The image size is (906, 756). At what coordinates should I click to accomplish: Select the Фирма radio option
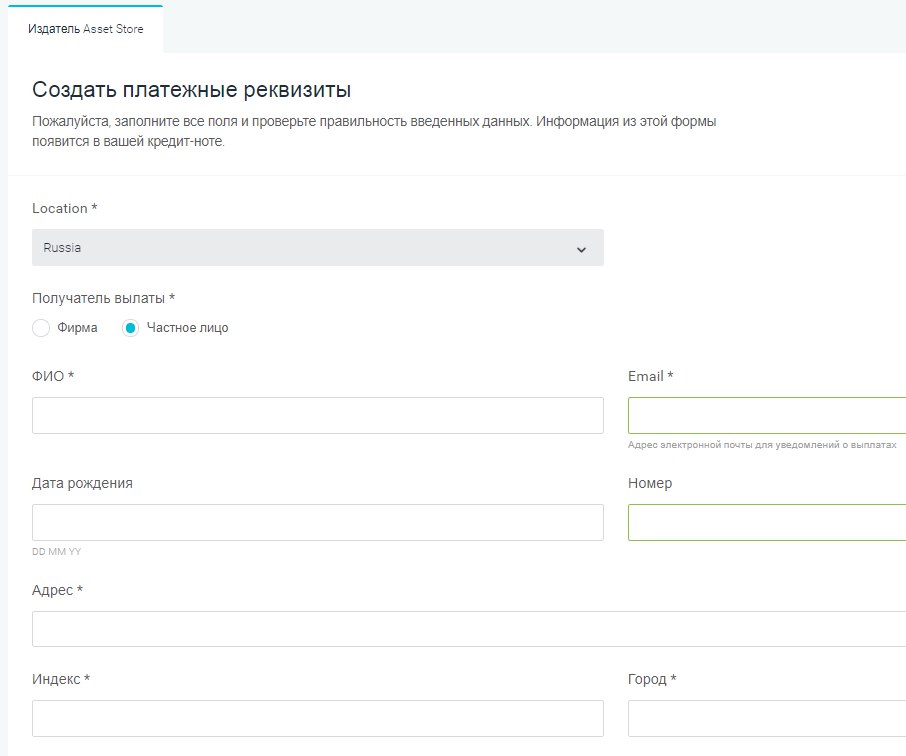click(41, 328)
